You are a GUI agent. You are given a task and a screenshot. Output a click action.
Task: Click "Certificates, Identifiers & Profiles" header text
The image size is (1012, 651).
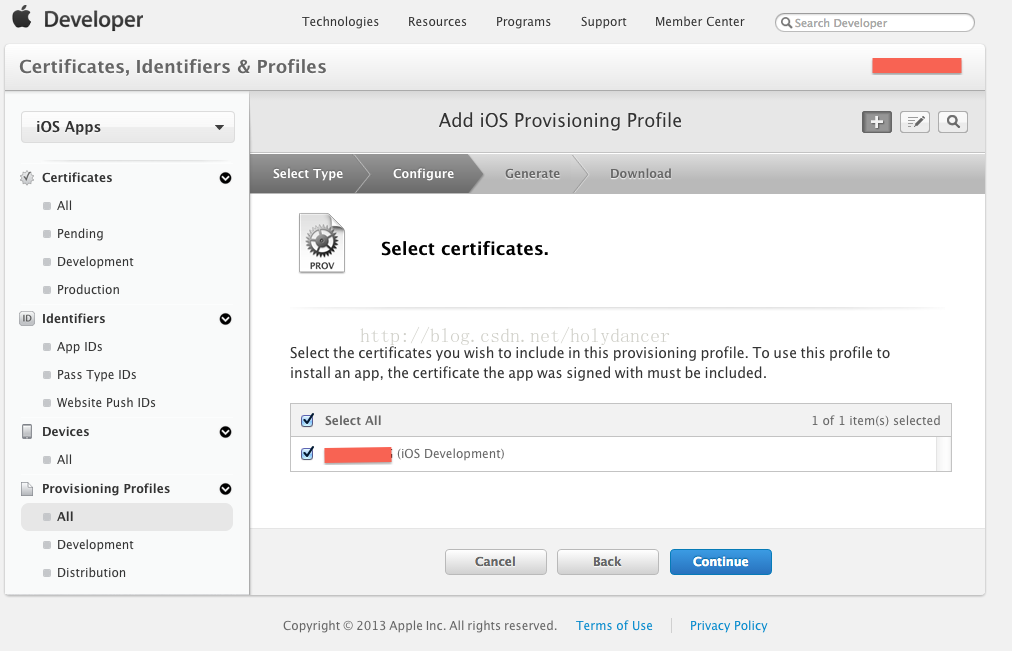coord(173,66)
